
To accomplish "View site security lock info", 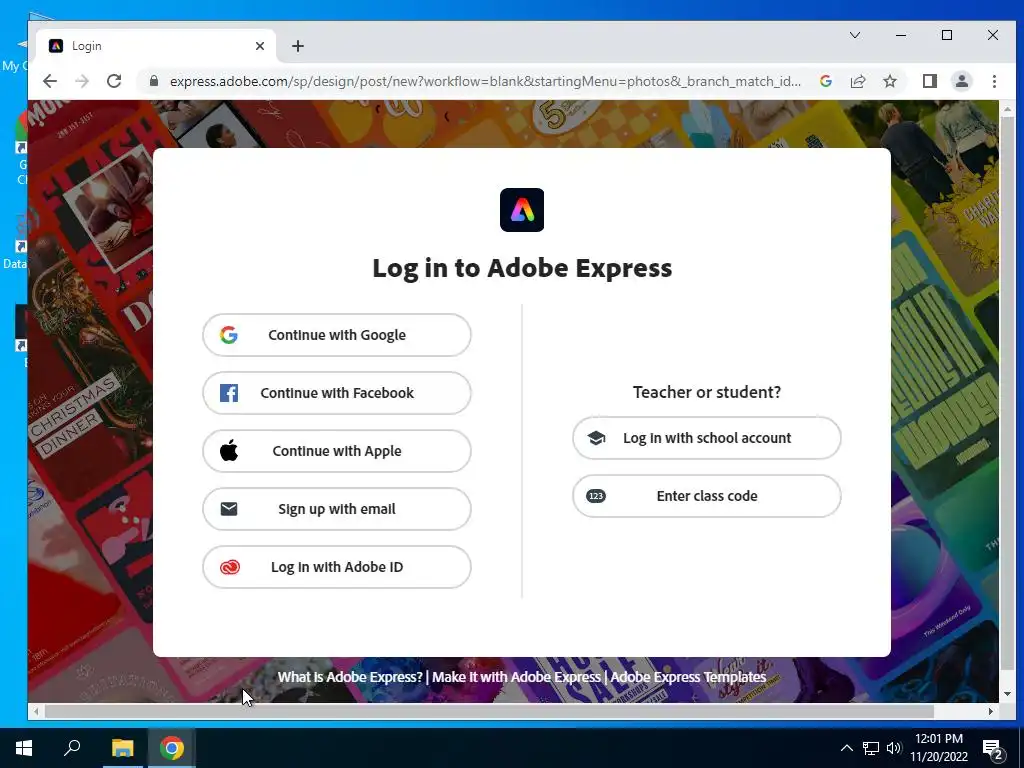I will [154, 81].
